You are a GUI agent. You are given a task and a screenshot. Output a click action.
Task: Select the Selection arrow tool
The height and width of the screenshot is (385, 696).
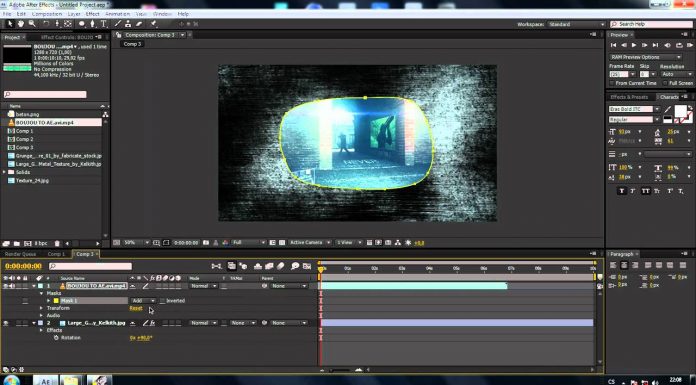pyautogui.click(x=10, y=24)
